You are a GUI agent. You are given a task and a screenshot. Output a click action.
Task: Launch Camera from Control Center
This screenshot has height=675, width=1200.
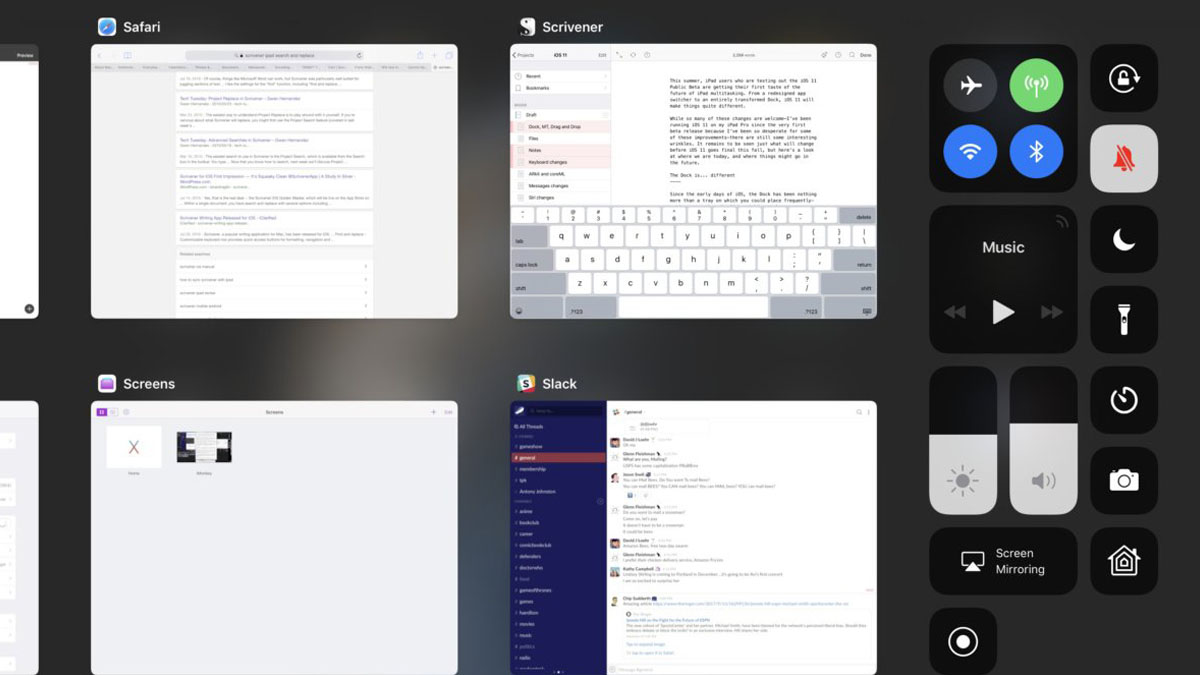[1123, 480]
